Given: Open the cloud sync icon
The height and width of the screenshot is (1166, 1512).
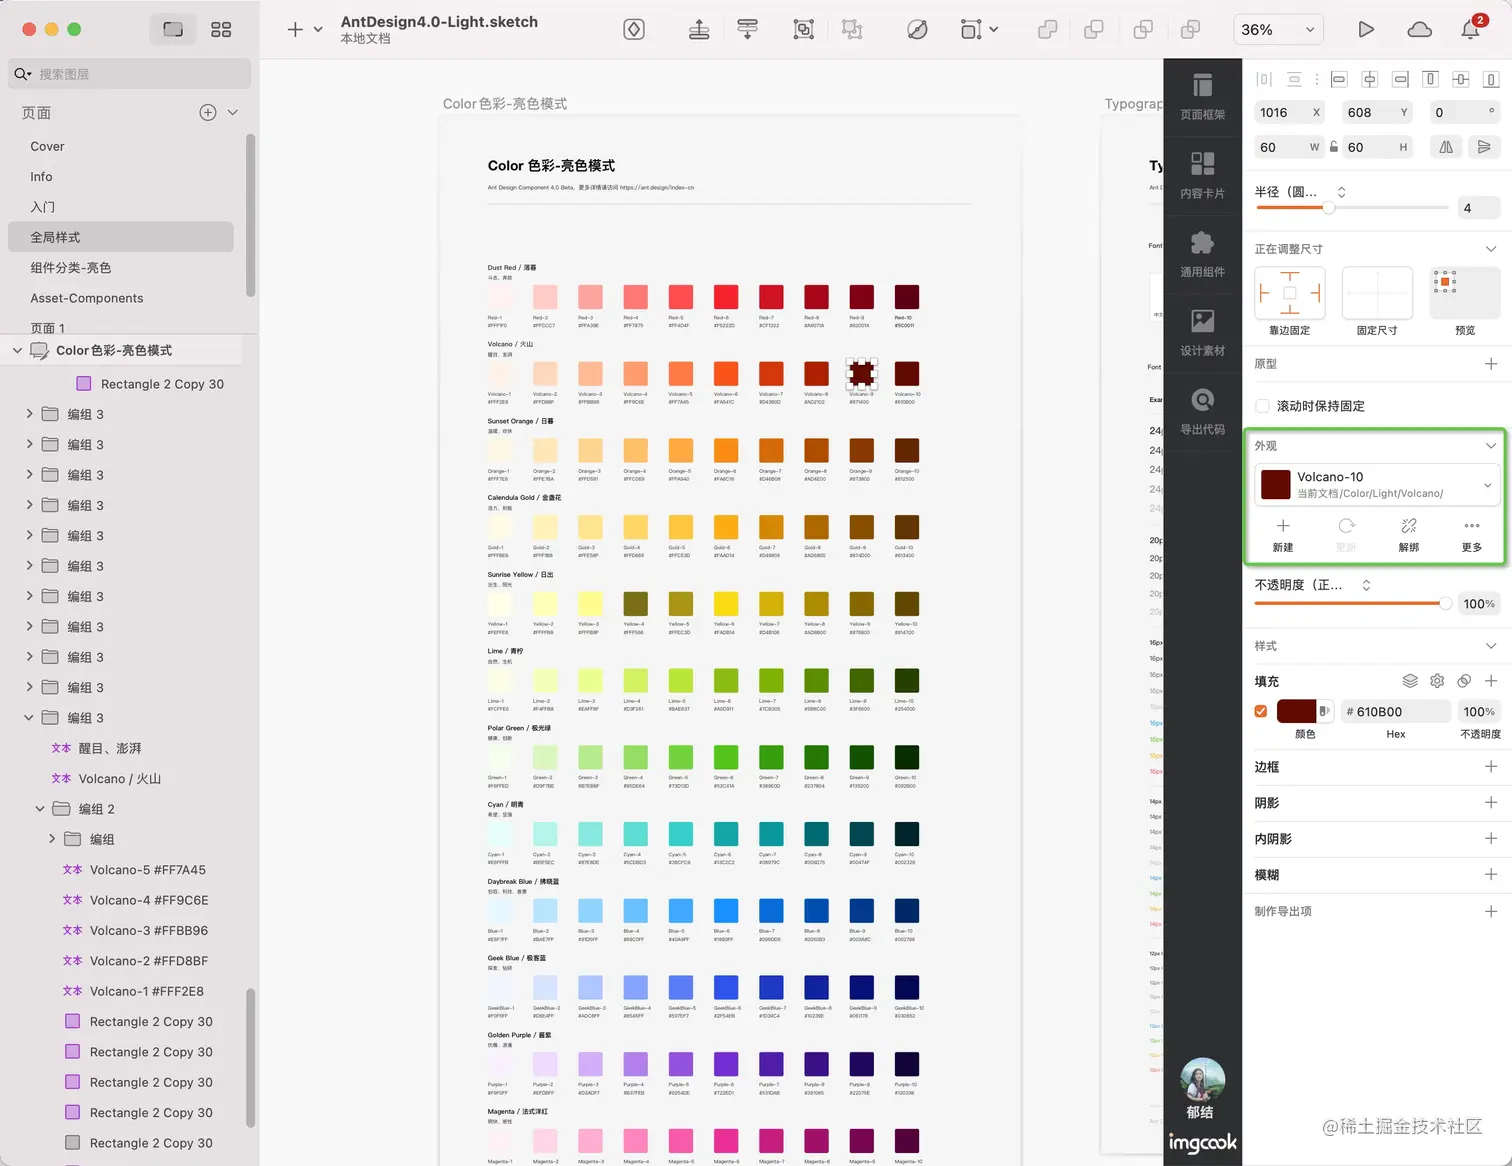Looking at the screenshot, I should pyautogui.click(x=1419, y=30).
